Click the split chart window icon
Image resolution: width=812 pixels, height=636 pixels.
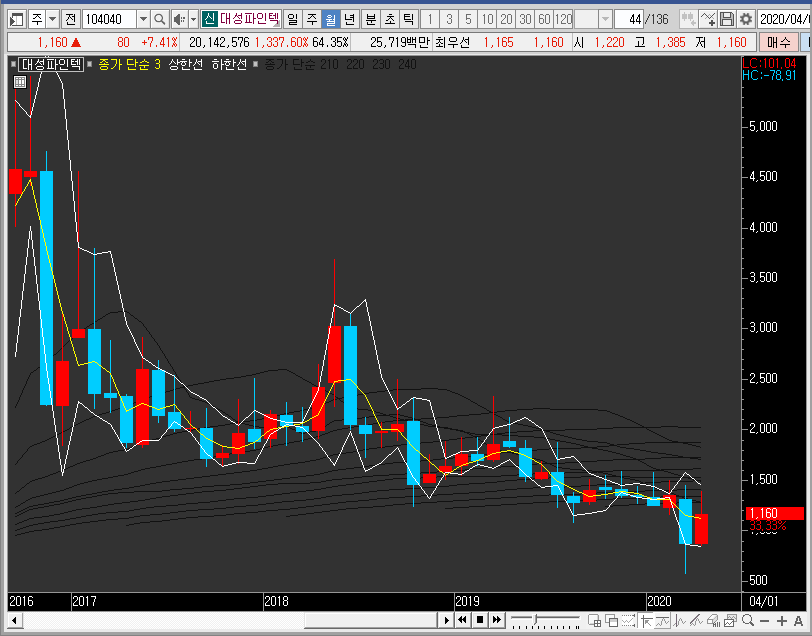point(594,620)
